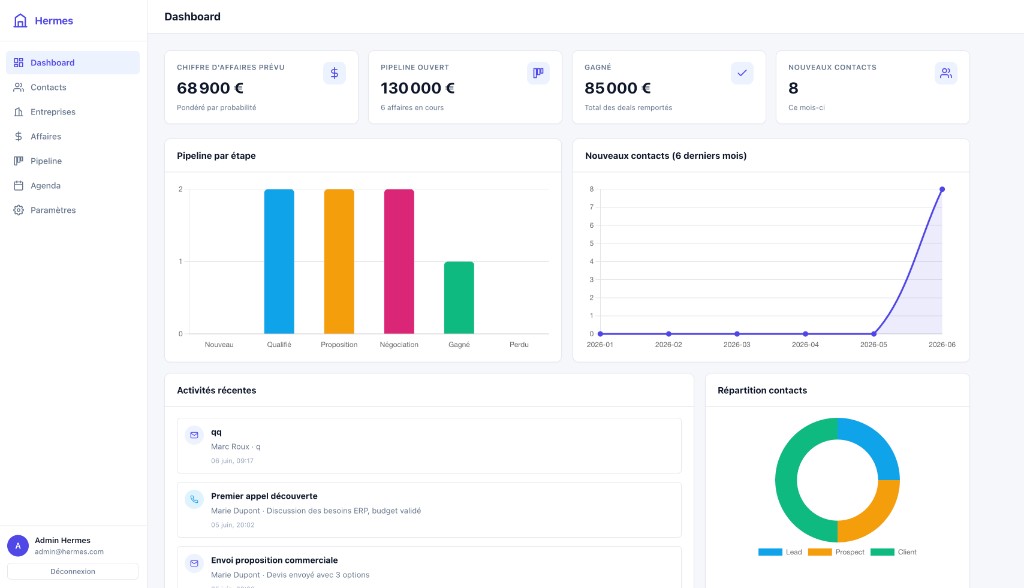Image resolution: width=1024 pixels, height=588 pixels.
Task: Click the Hermes home logo icon
Action: coord(20,20)
